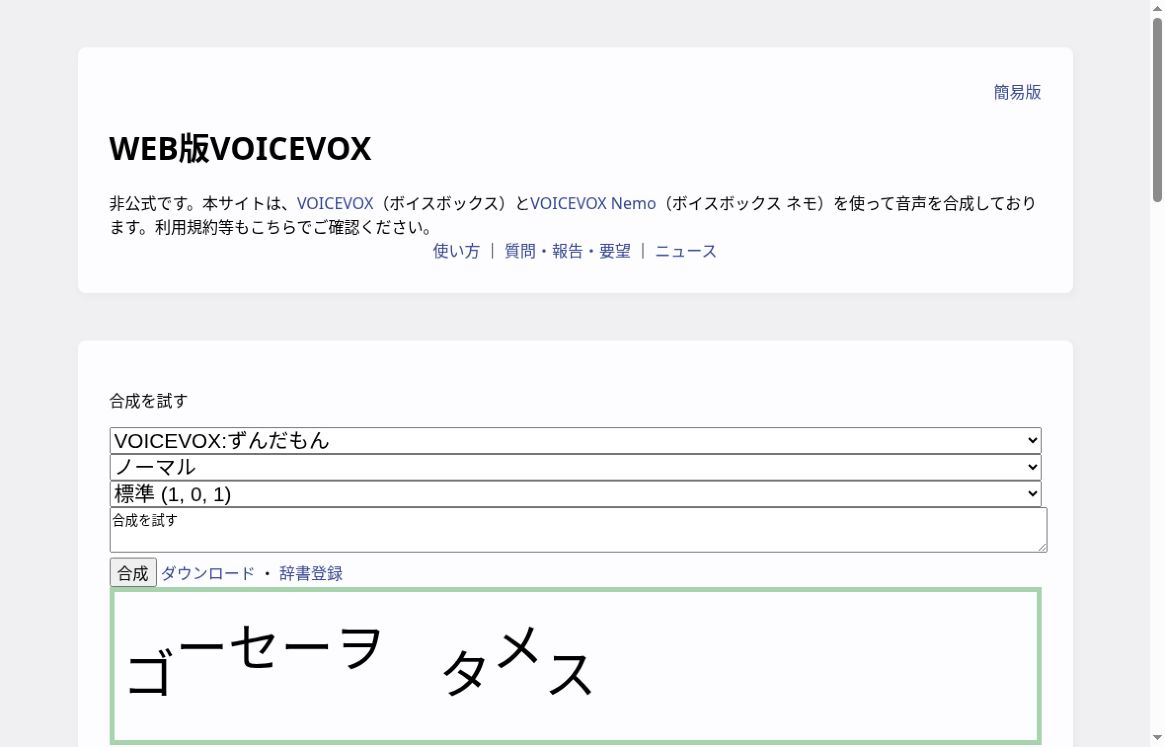Open the ニュース link
1165x747 pixels.
pyautogui.click(x=686, y=251)
